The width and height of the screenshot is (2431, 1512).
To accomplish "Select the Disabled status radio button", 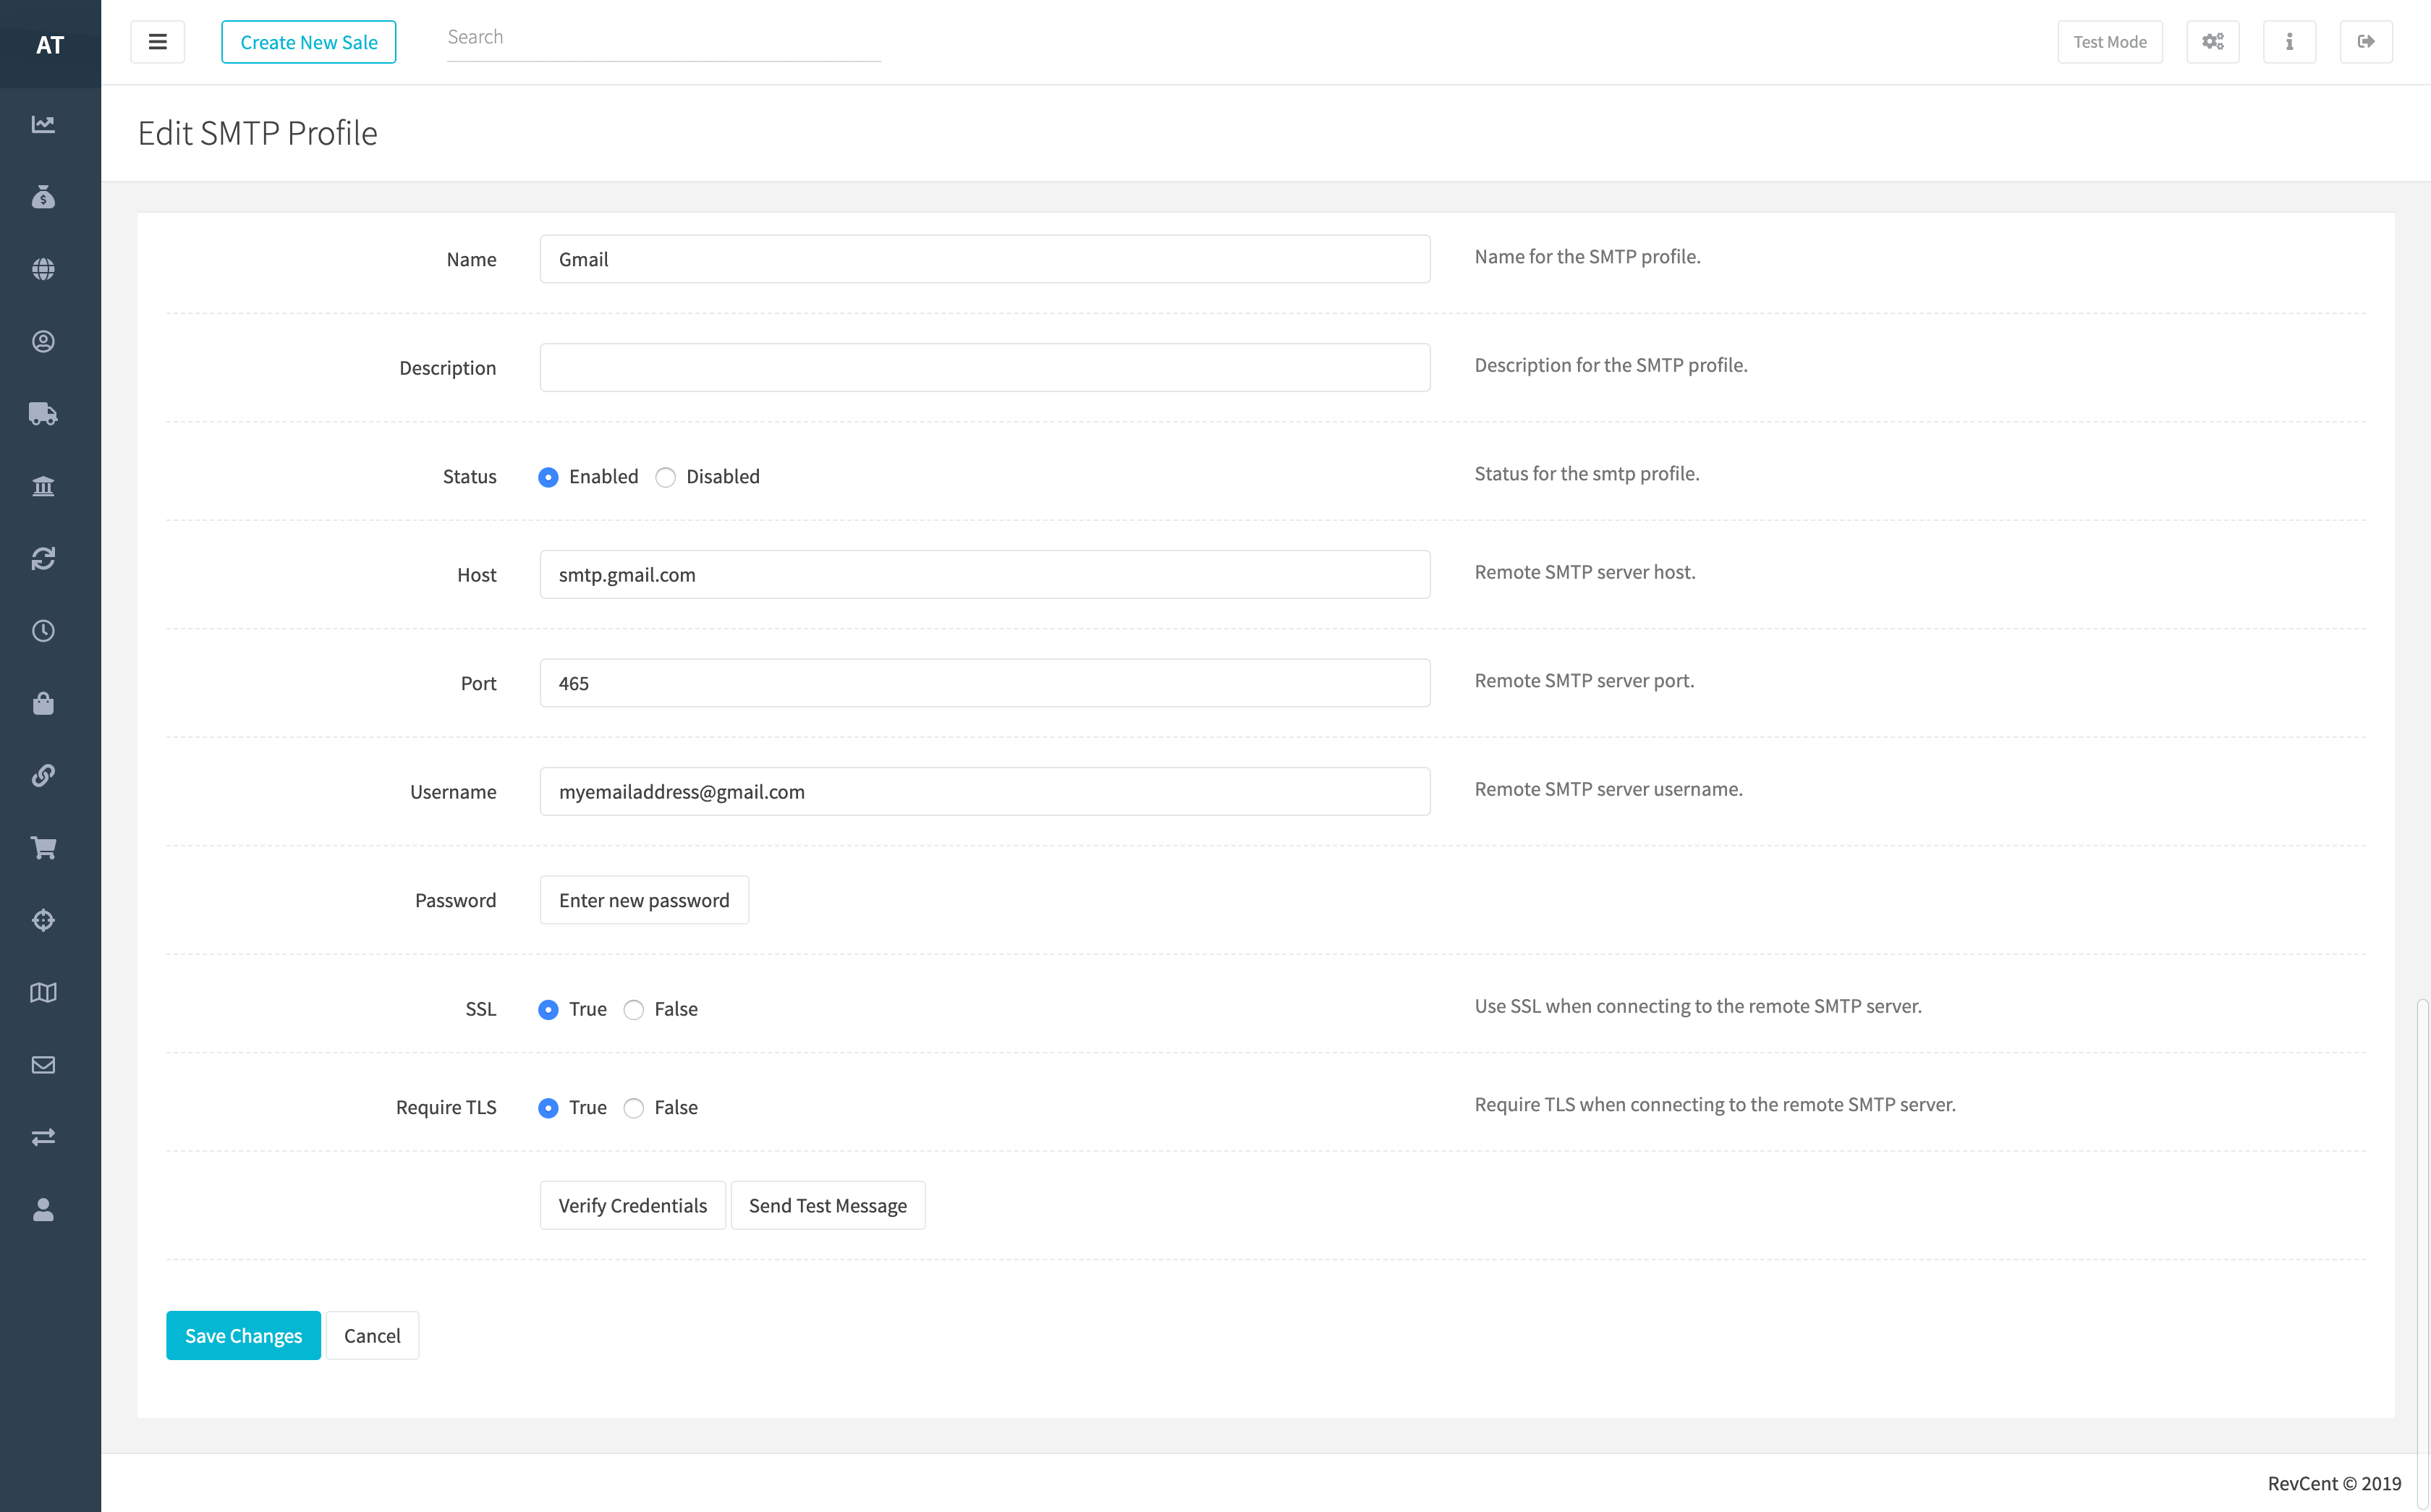I will click(x=665, y=477).
